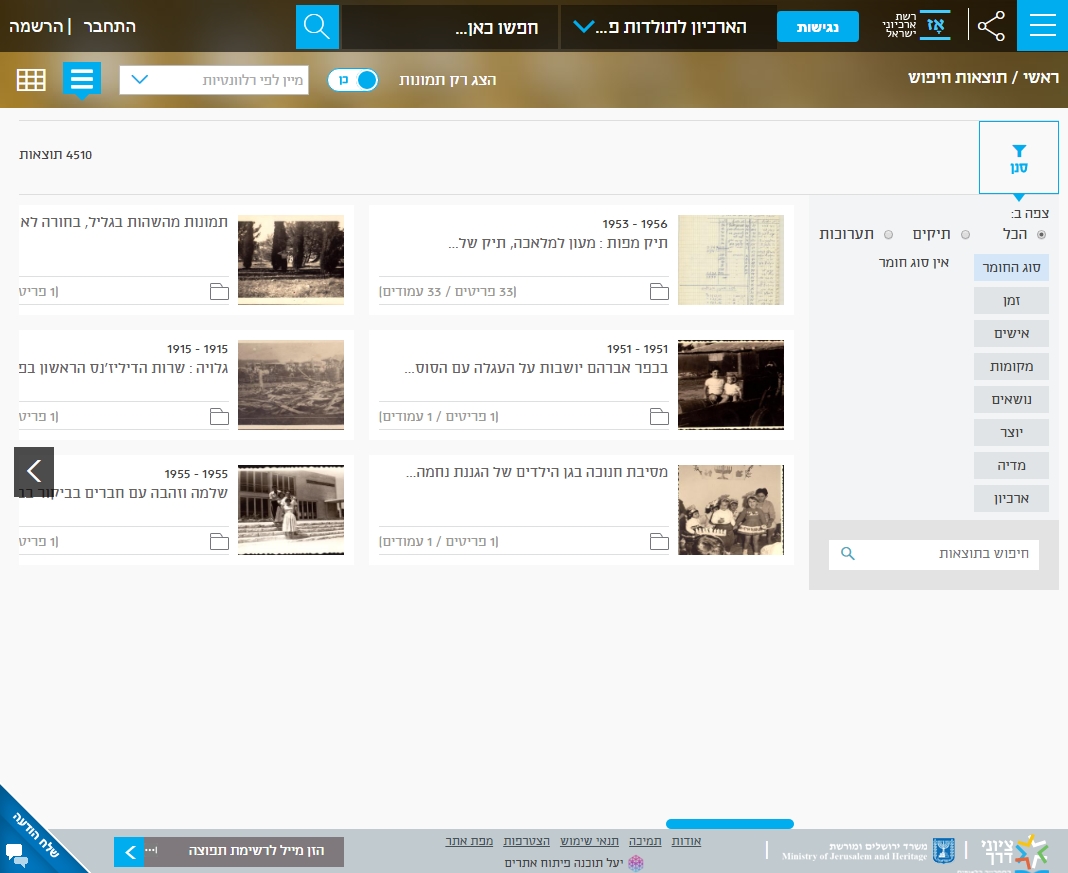Viewport: 1068px width, 873px height.
Task: Open the תנאי שימוש footer link
Action: pyautogui.click(x=589, y=842)
